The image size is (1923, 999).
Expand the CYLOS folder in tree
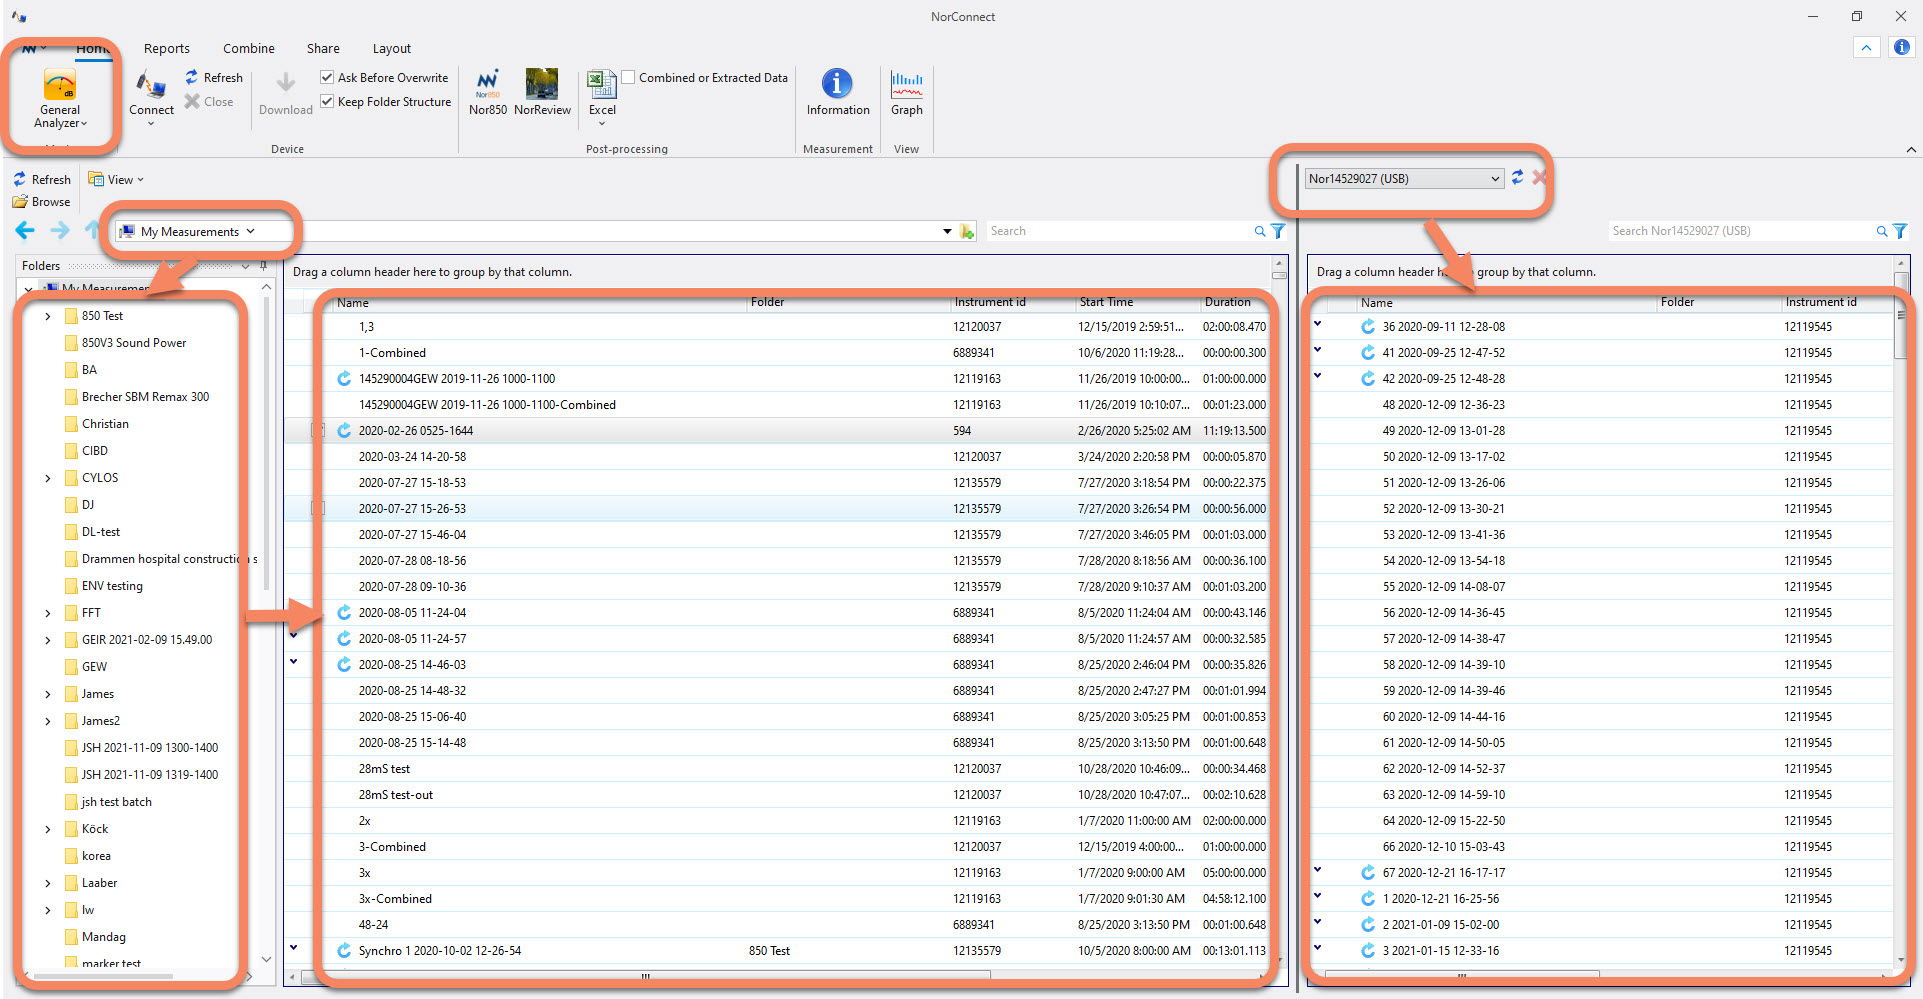click(x=48, y=478)
